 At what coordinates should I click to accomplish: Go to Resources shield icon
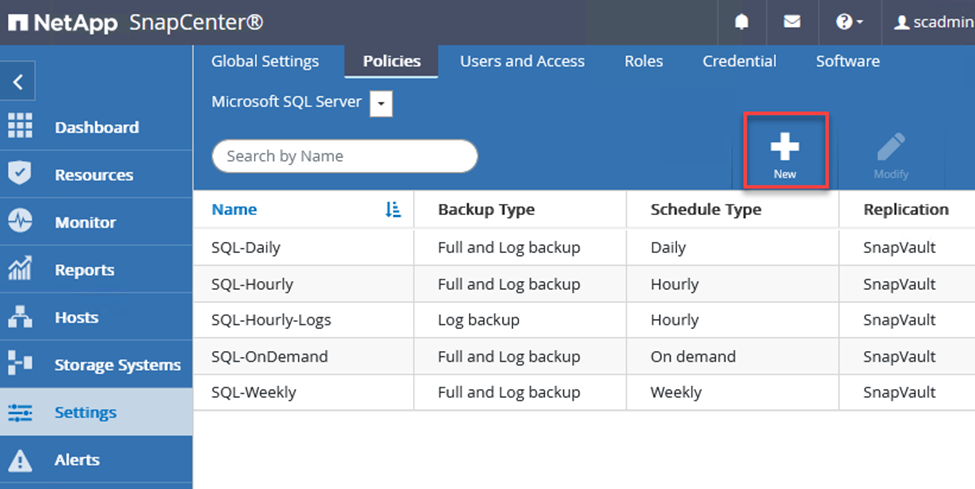click(20, 175)
